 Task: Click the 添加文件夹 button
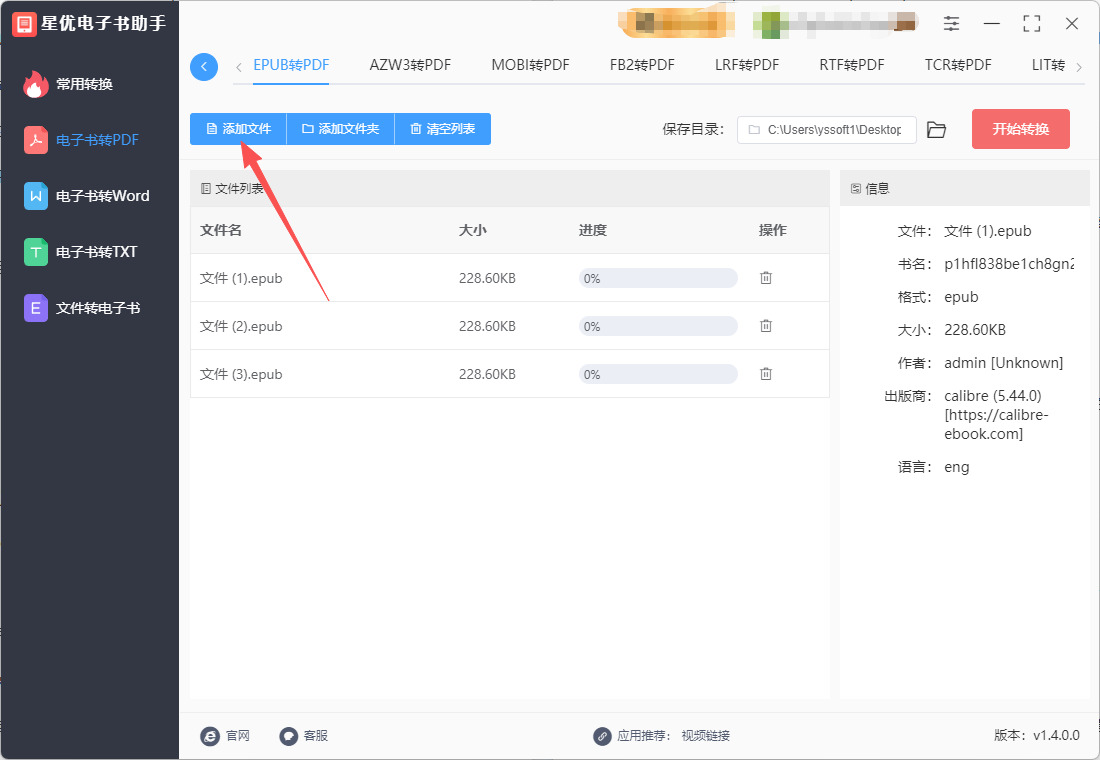341,129
